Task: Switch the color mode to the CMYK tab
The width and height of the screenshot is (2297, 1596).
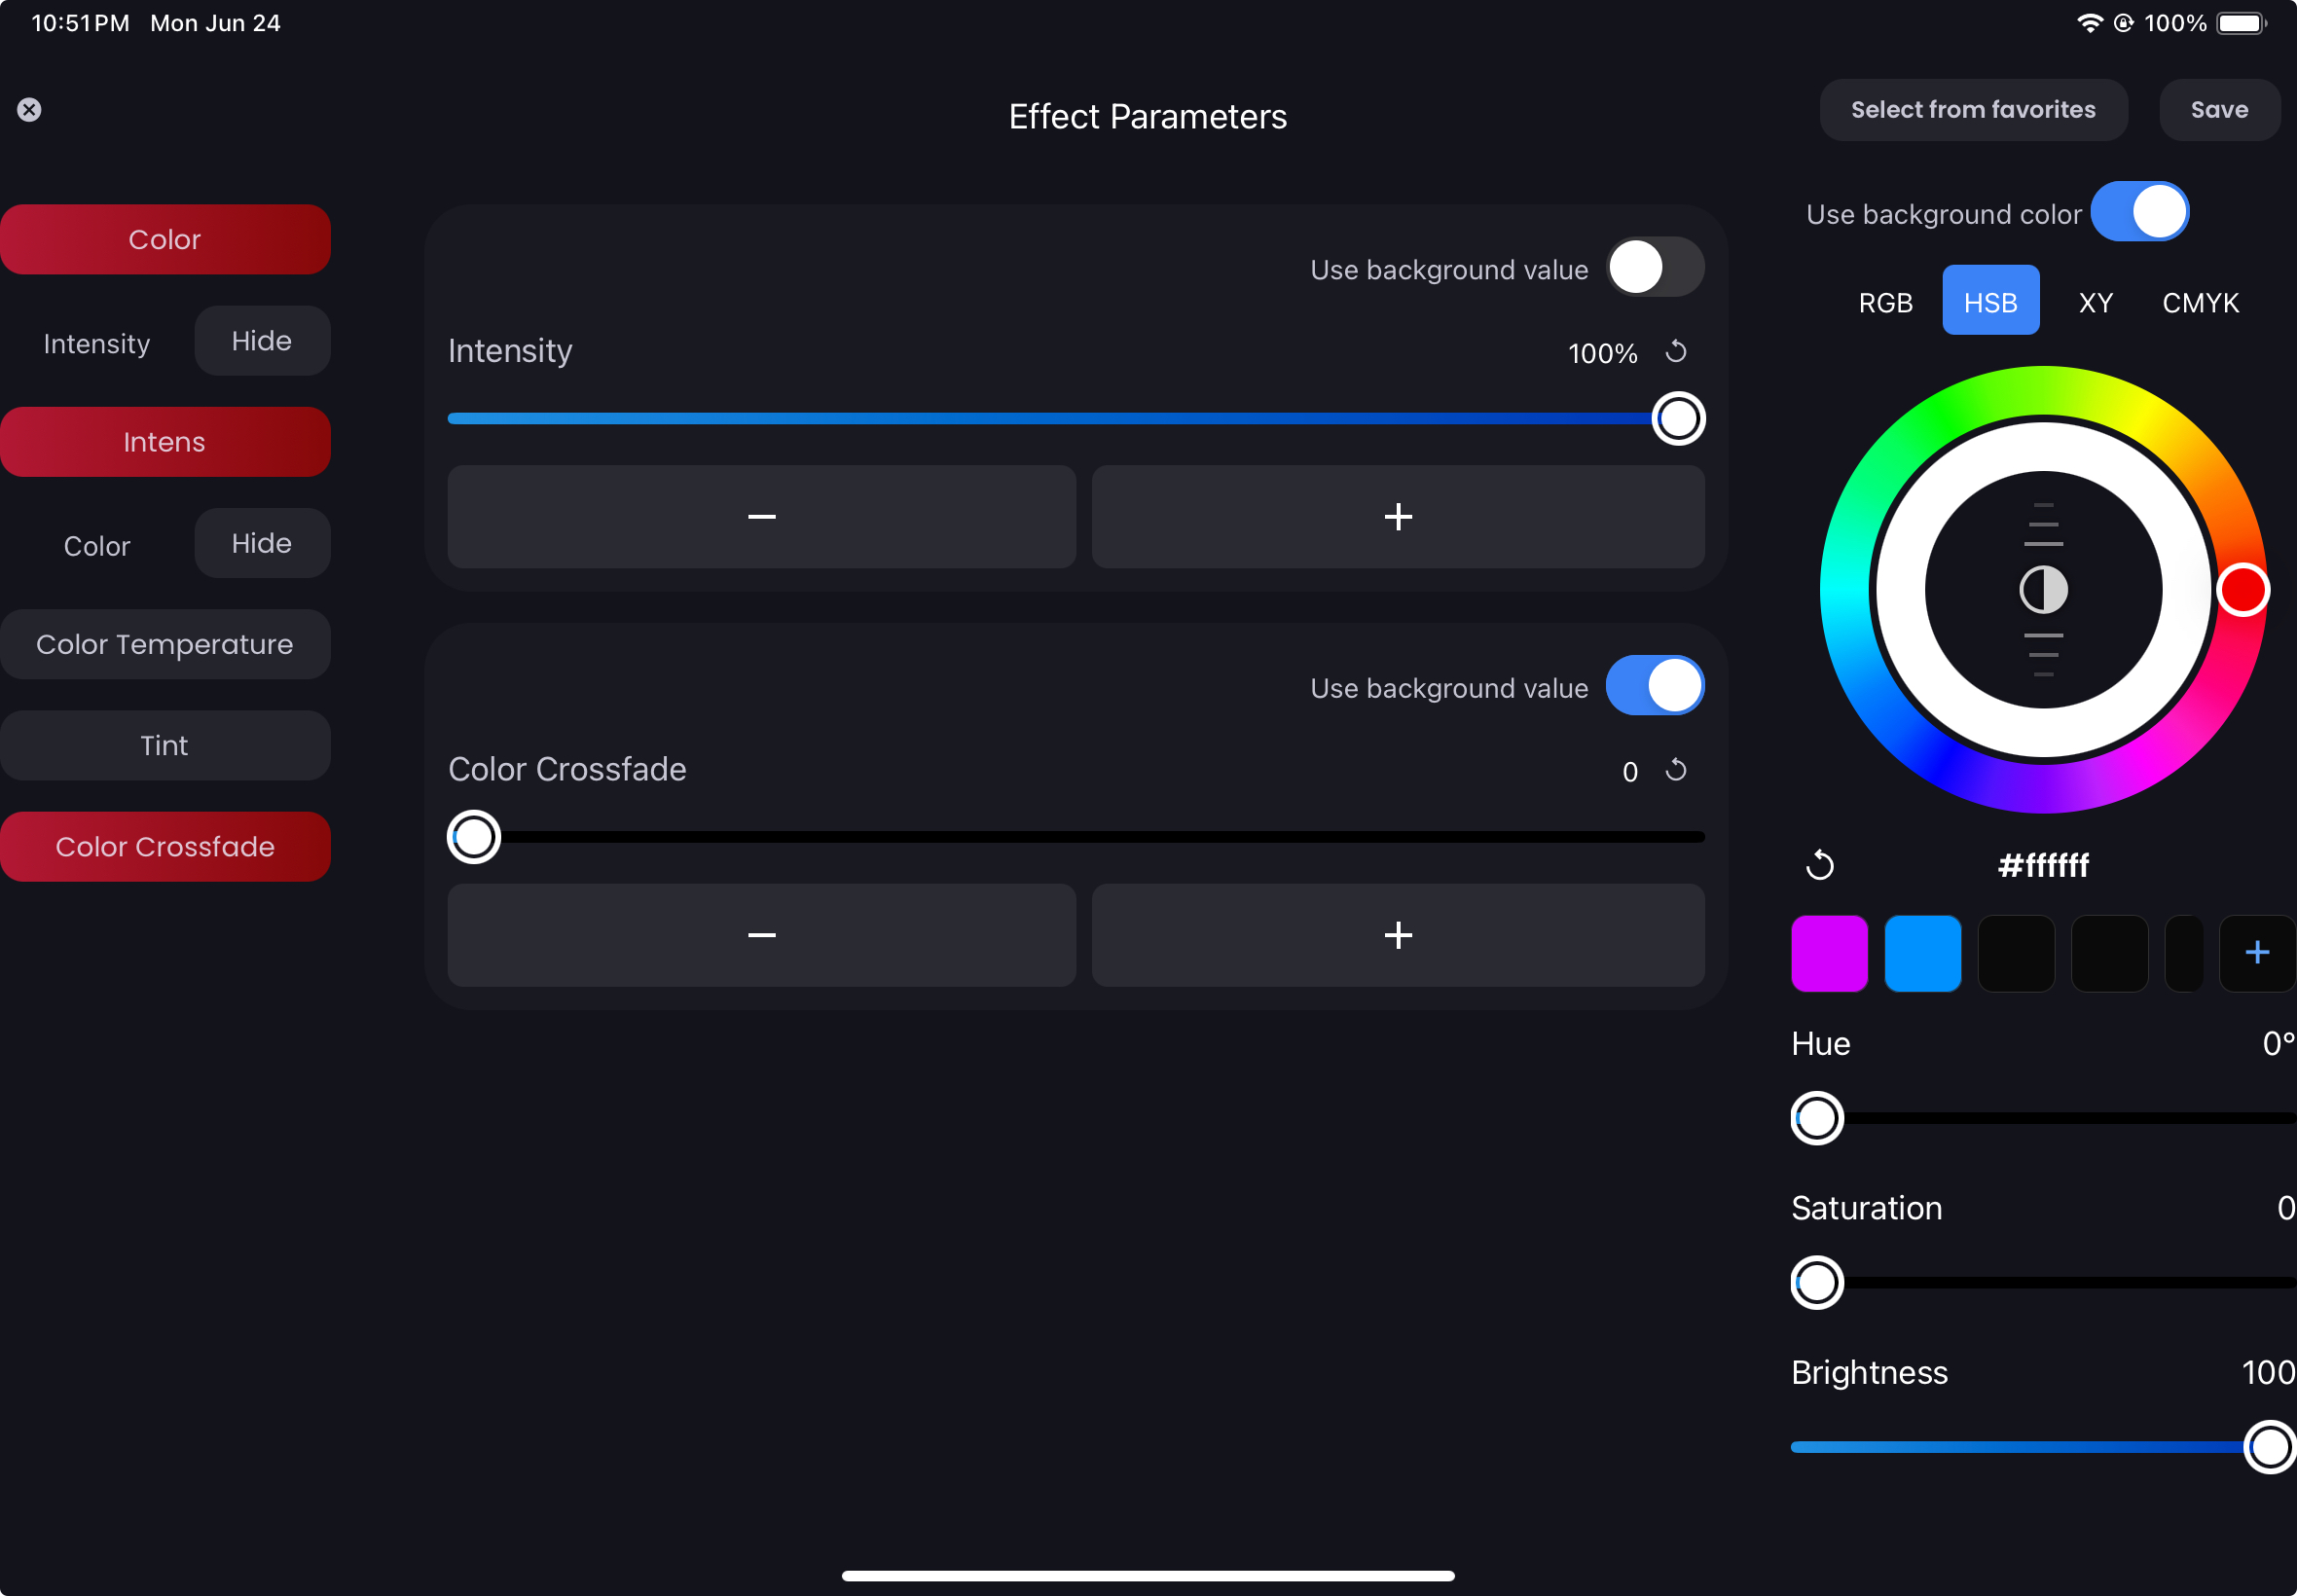Action: (x=2199, y=302)
